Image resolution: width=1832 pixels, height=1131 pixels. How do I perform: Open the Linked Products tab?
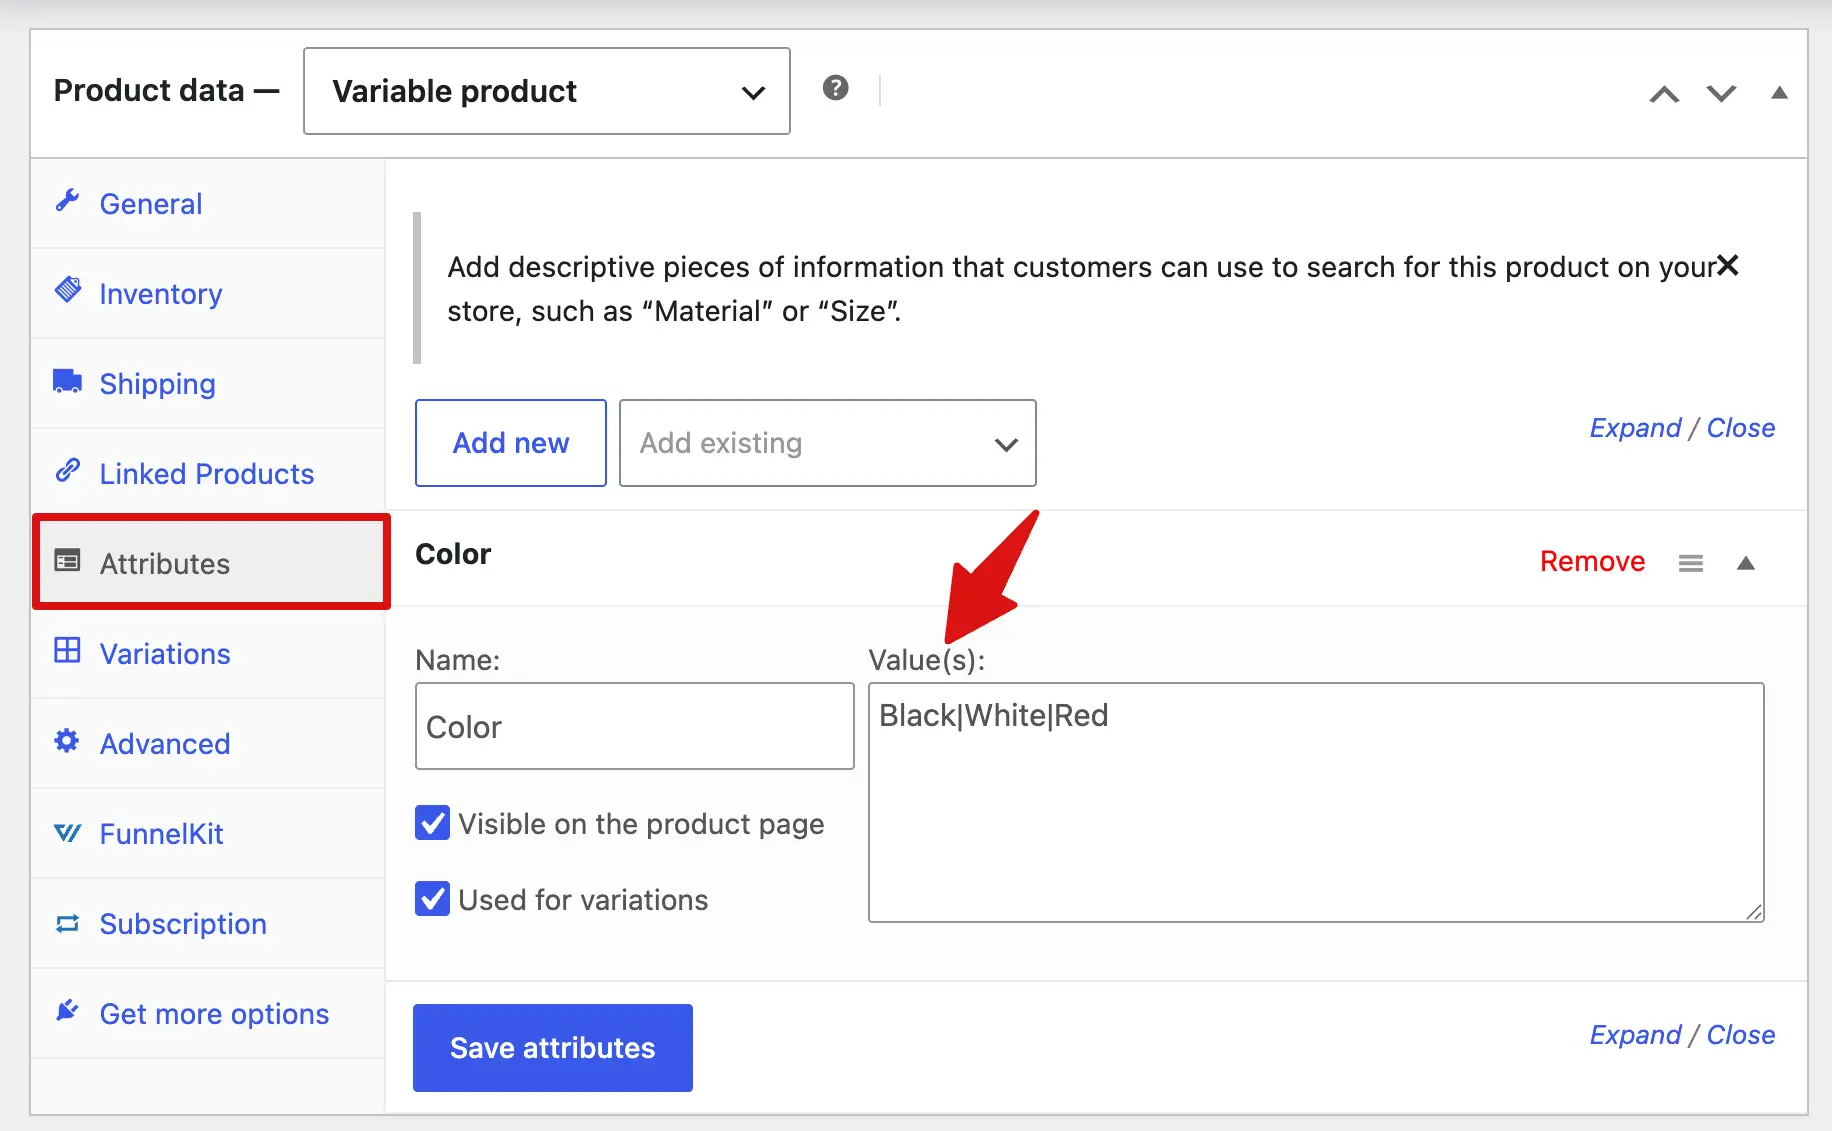click(x=208, y=474)
